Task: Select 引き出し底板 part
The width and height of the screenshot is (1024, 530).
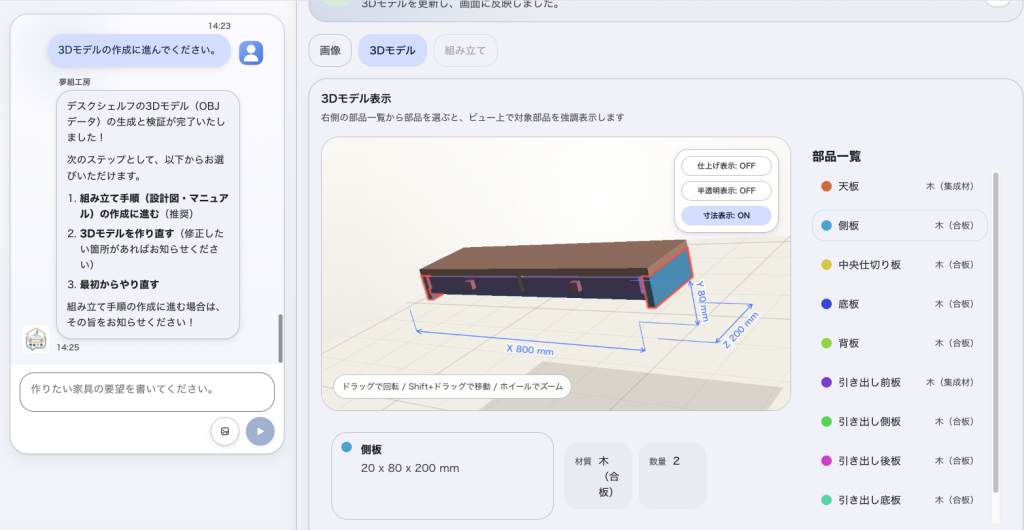Action: 899,500
